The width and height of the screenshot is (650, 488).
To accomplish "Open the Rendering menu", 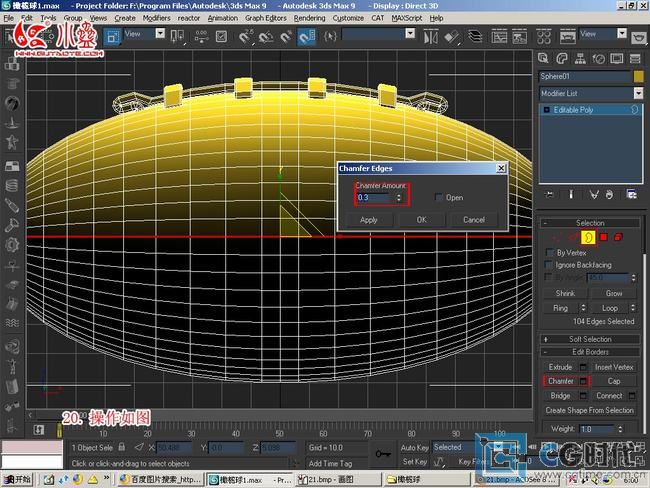I will [309, 18].
